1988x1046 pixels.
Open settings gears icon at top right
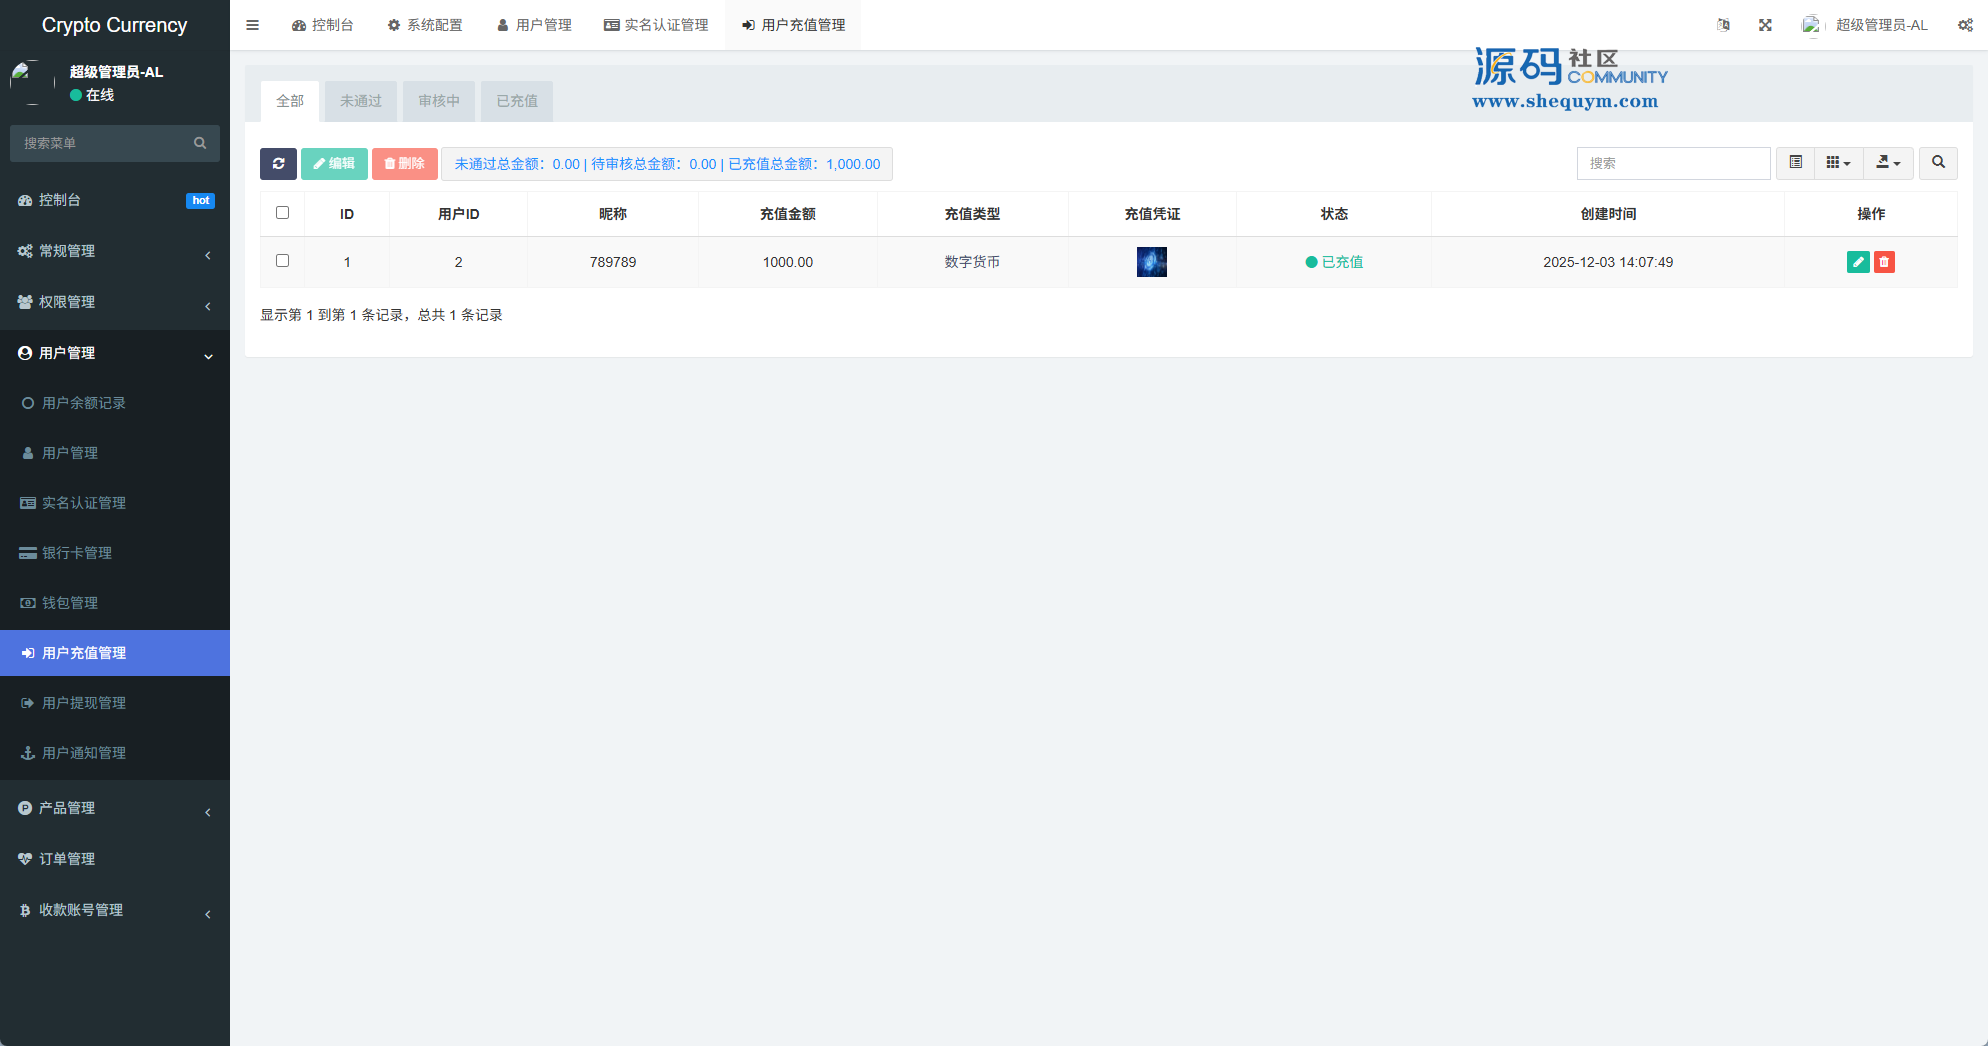point(1965,25)
